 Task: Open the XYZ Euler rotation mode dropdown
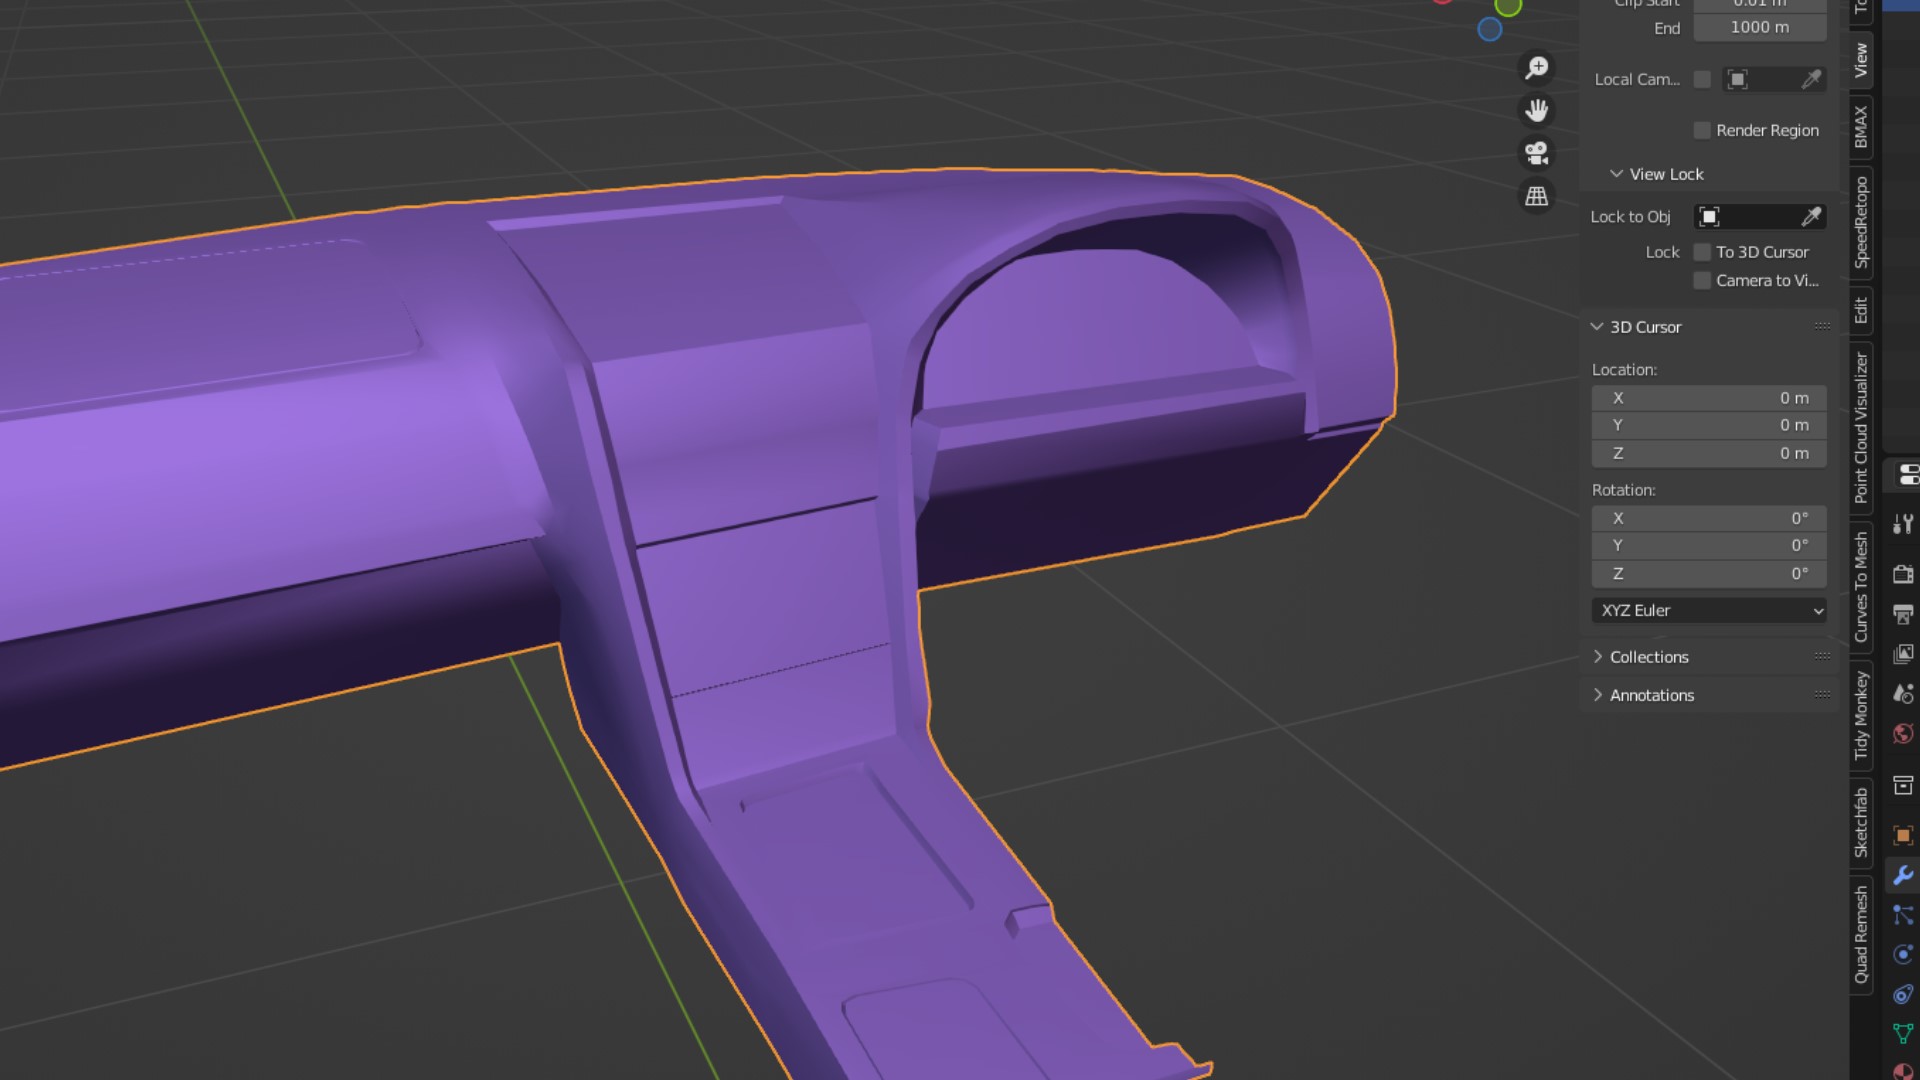1709,610
